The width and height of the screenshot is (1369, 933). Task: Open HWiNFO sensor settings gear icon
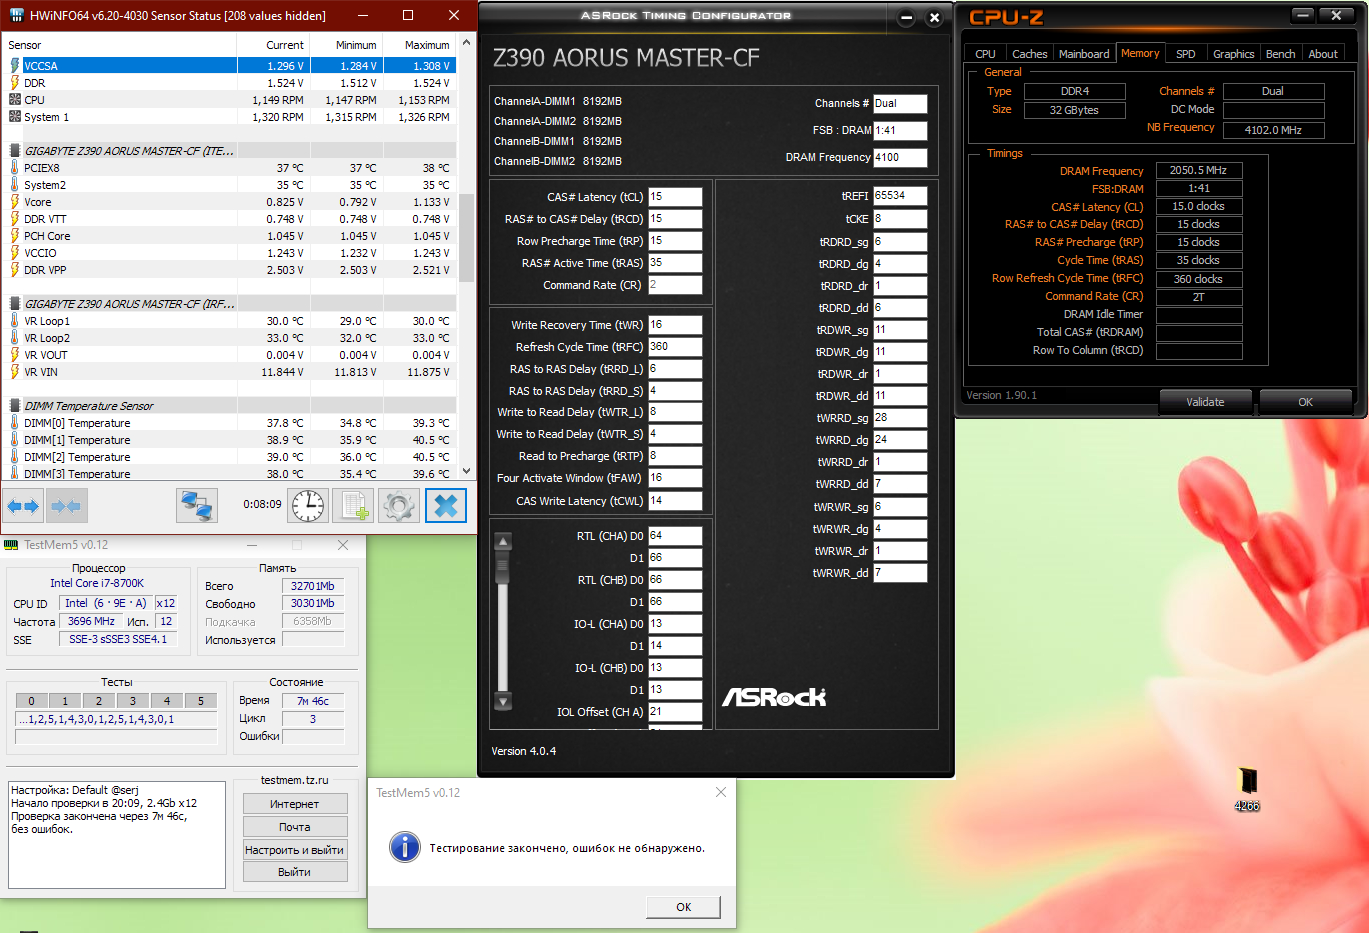pos(399,506)
